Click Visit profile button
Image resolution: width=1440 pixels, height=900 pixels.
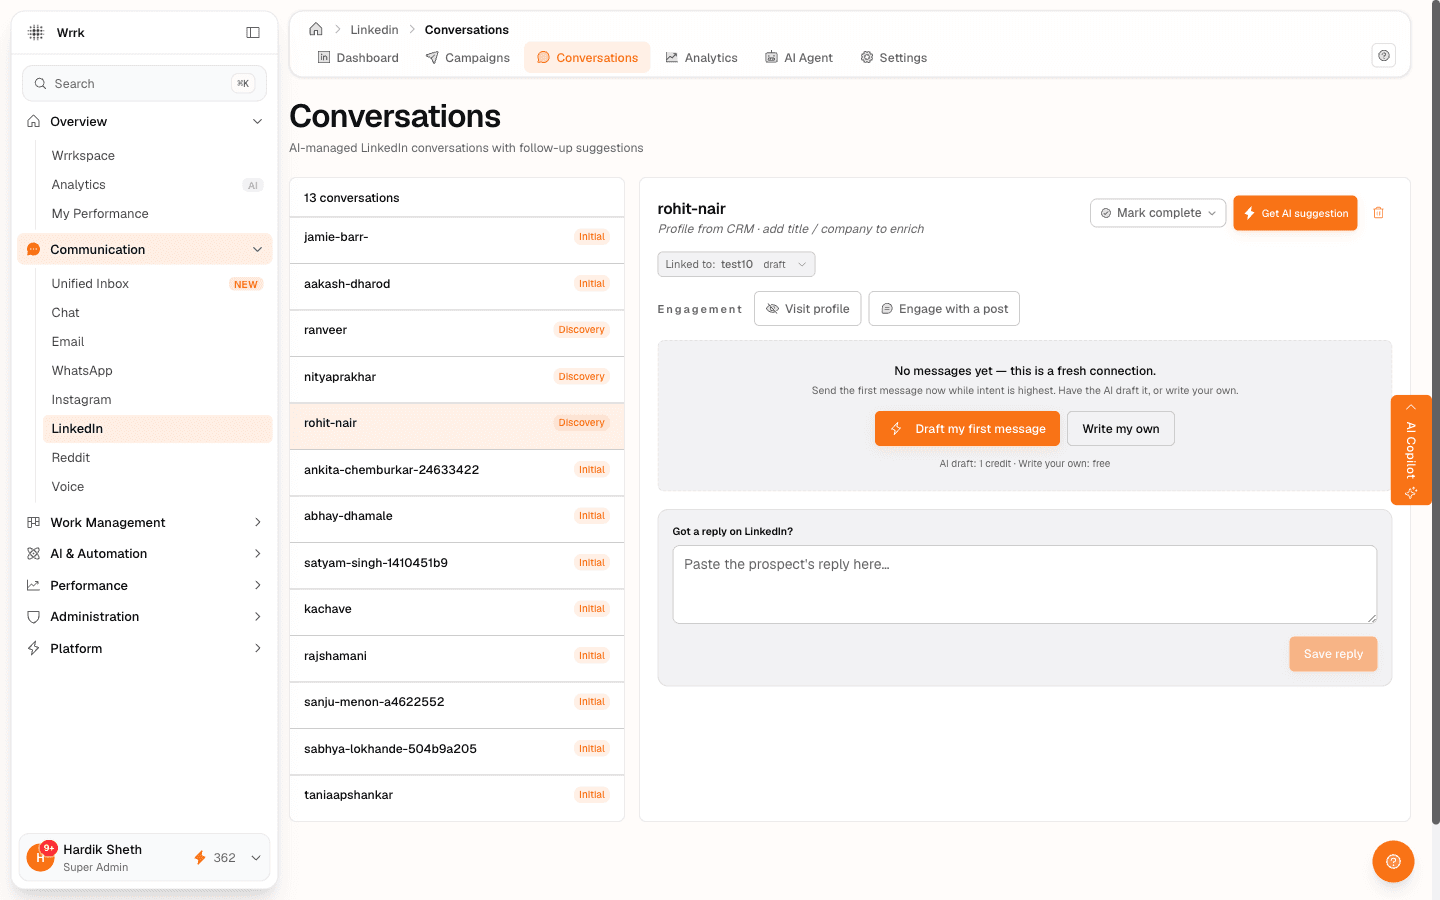tap(808, 309)
